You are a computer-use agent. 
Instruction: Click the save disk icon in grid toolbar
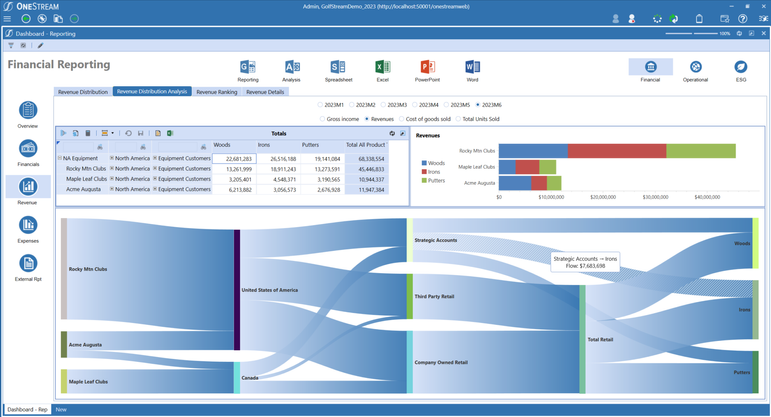141,133
